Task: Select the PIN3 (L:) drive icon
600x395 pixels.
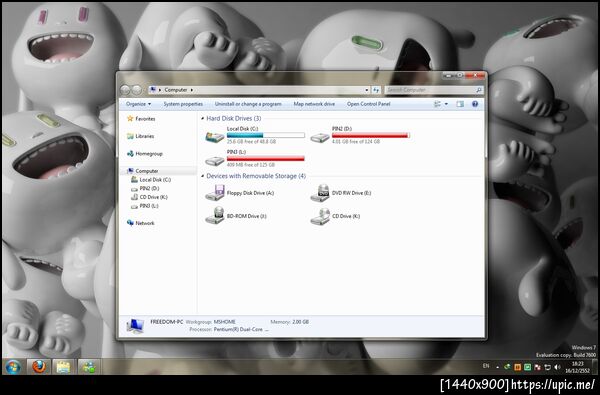Action: [x=215, y=160]
